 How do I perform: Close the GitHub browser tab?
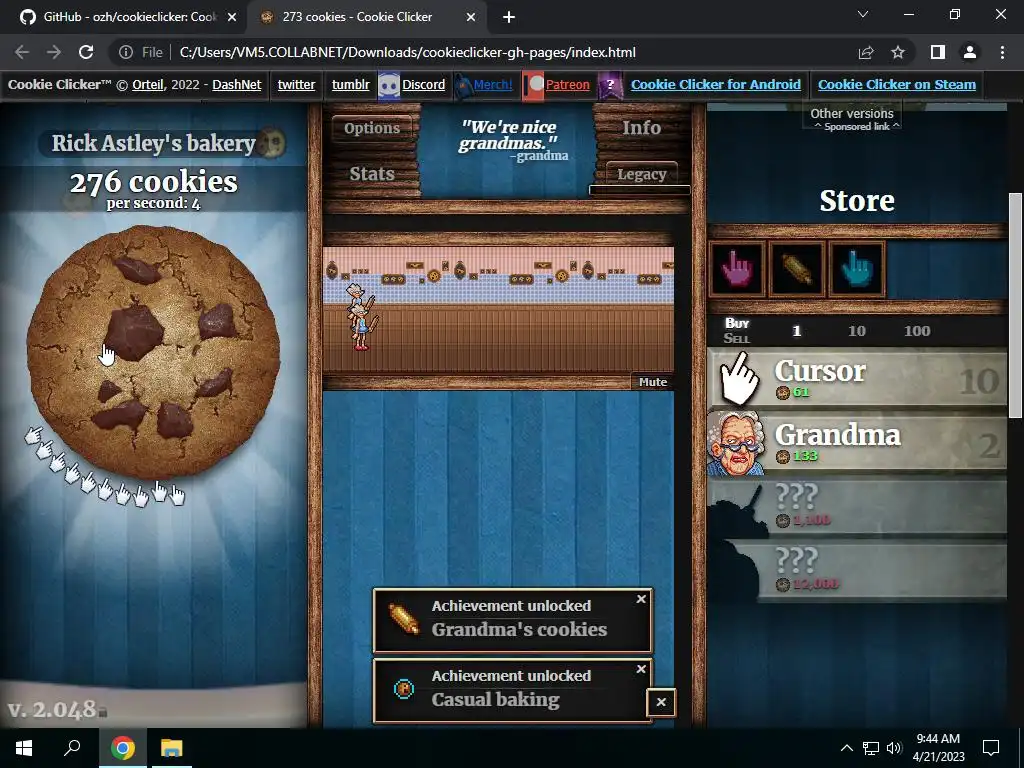click(232, 18)
